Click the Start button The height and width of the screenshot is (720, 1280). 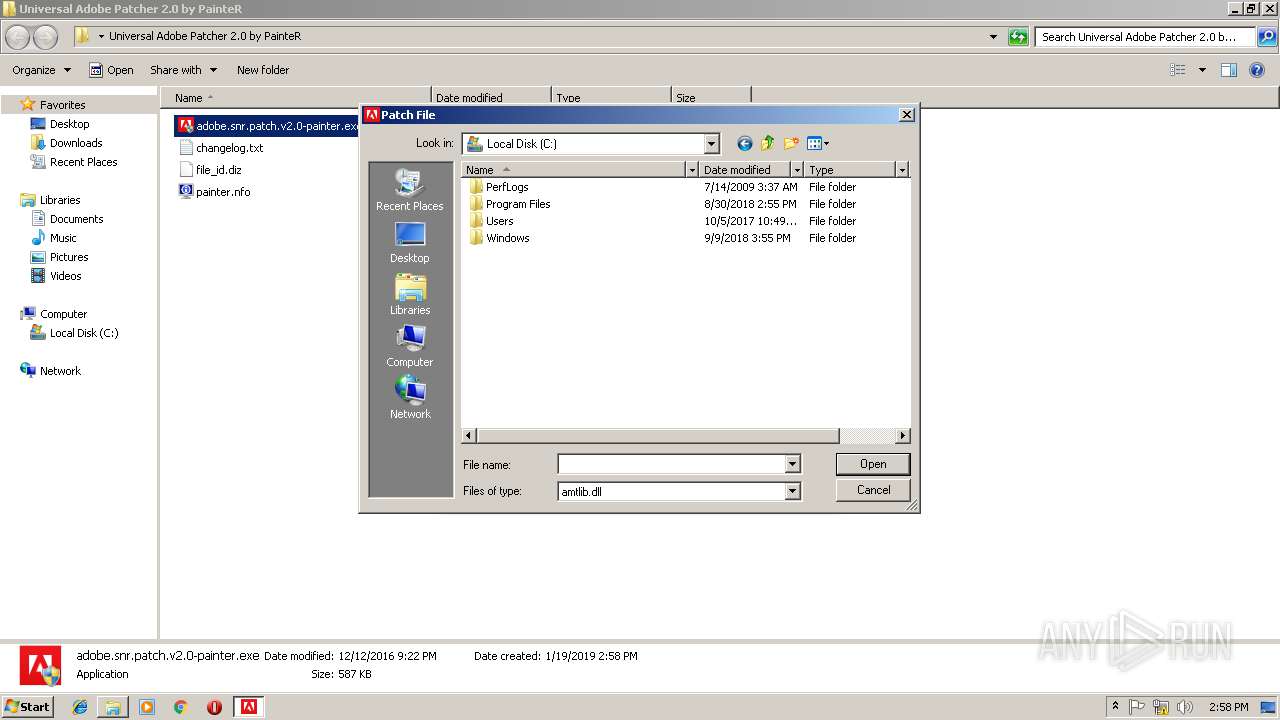click(28, 707)
